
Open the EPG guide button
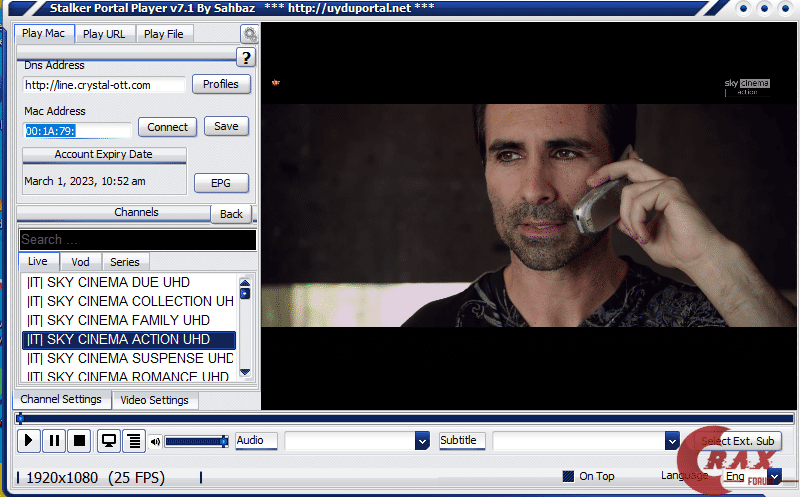tap(221, 183)
